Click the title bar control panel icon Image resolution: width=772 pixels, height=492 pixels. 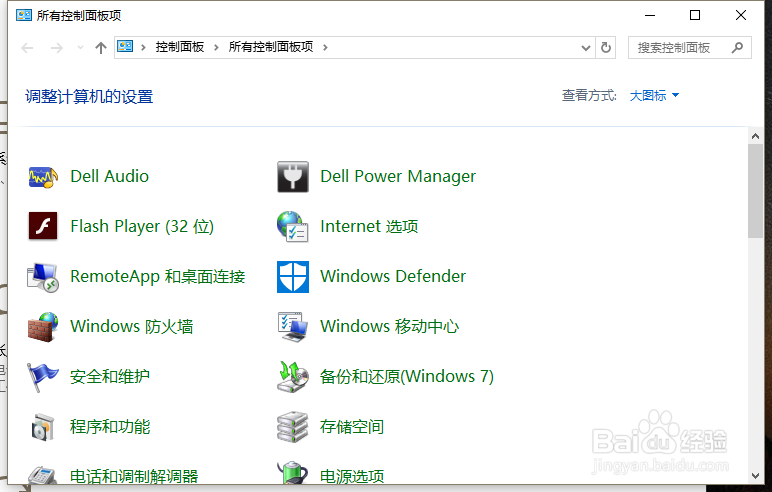pos(24,15)
